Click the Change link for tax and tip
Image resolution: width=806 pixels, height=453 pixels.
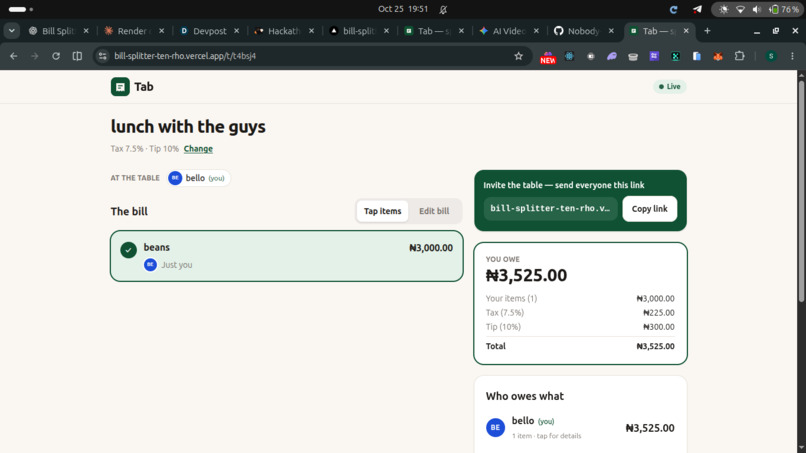(198, 149)
